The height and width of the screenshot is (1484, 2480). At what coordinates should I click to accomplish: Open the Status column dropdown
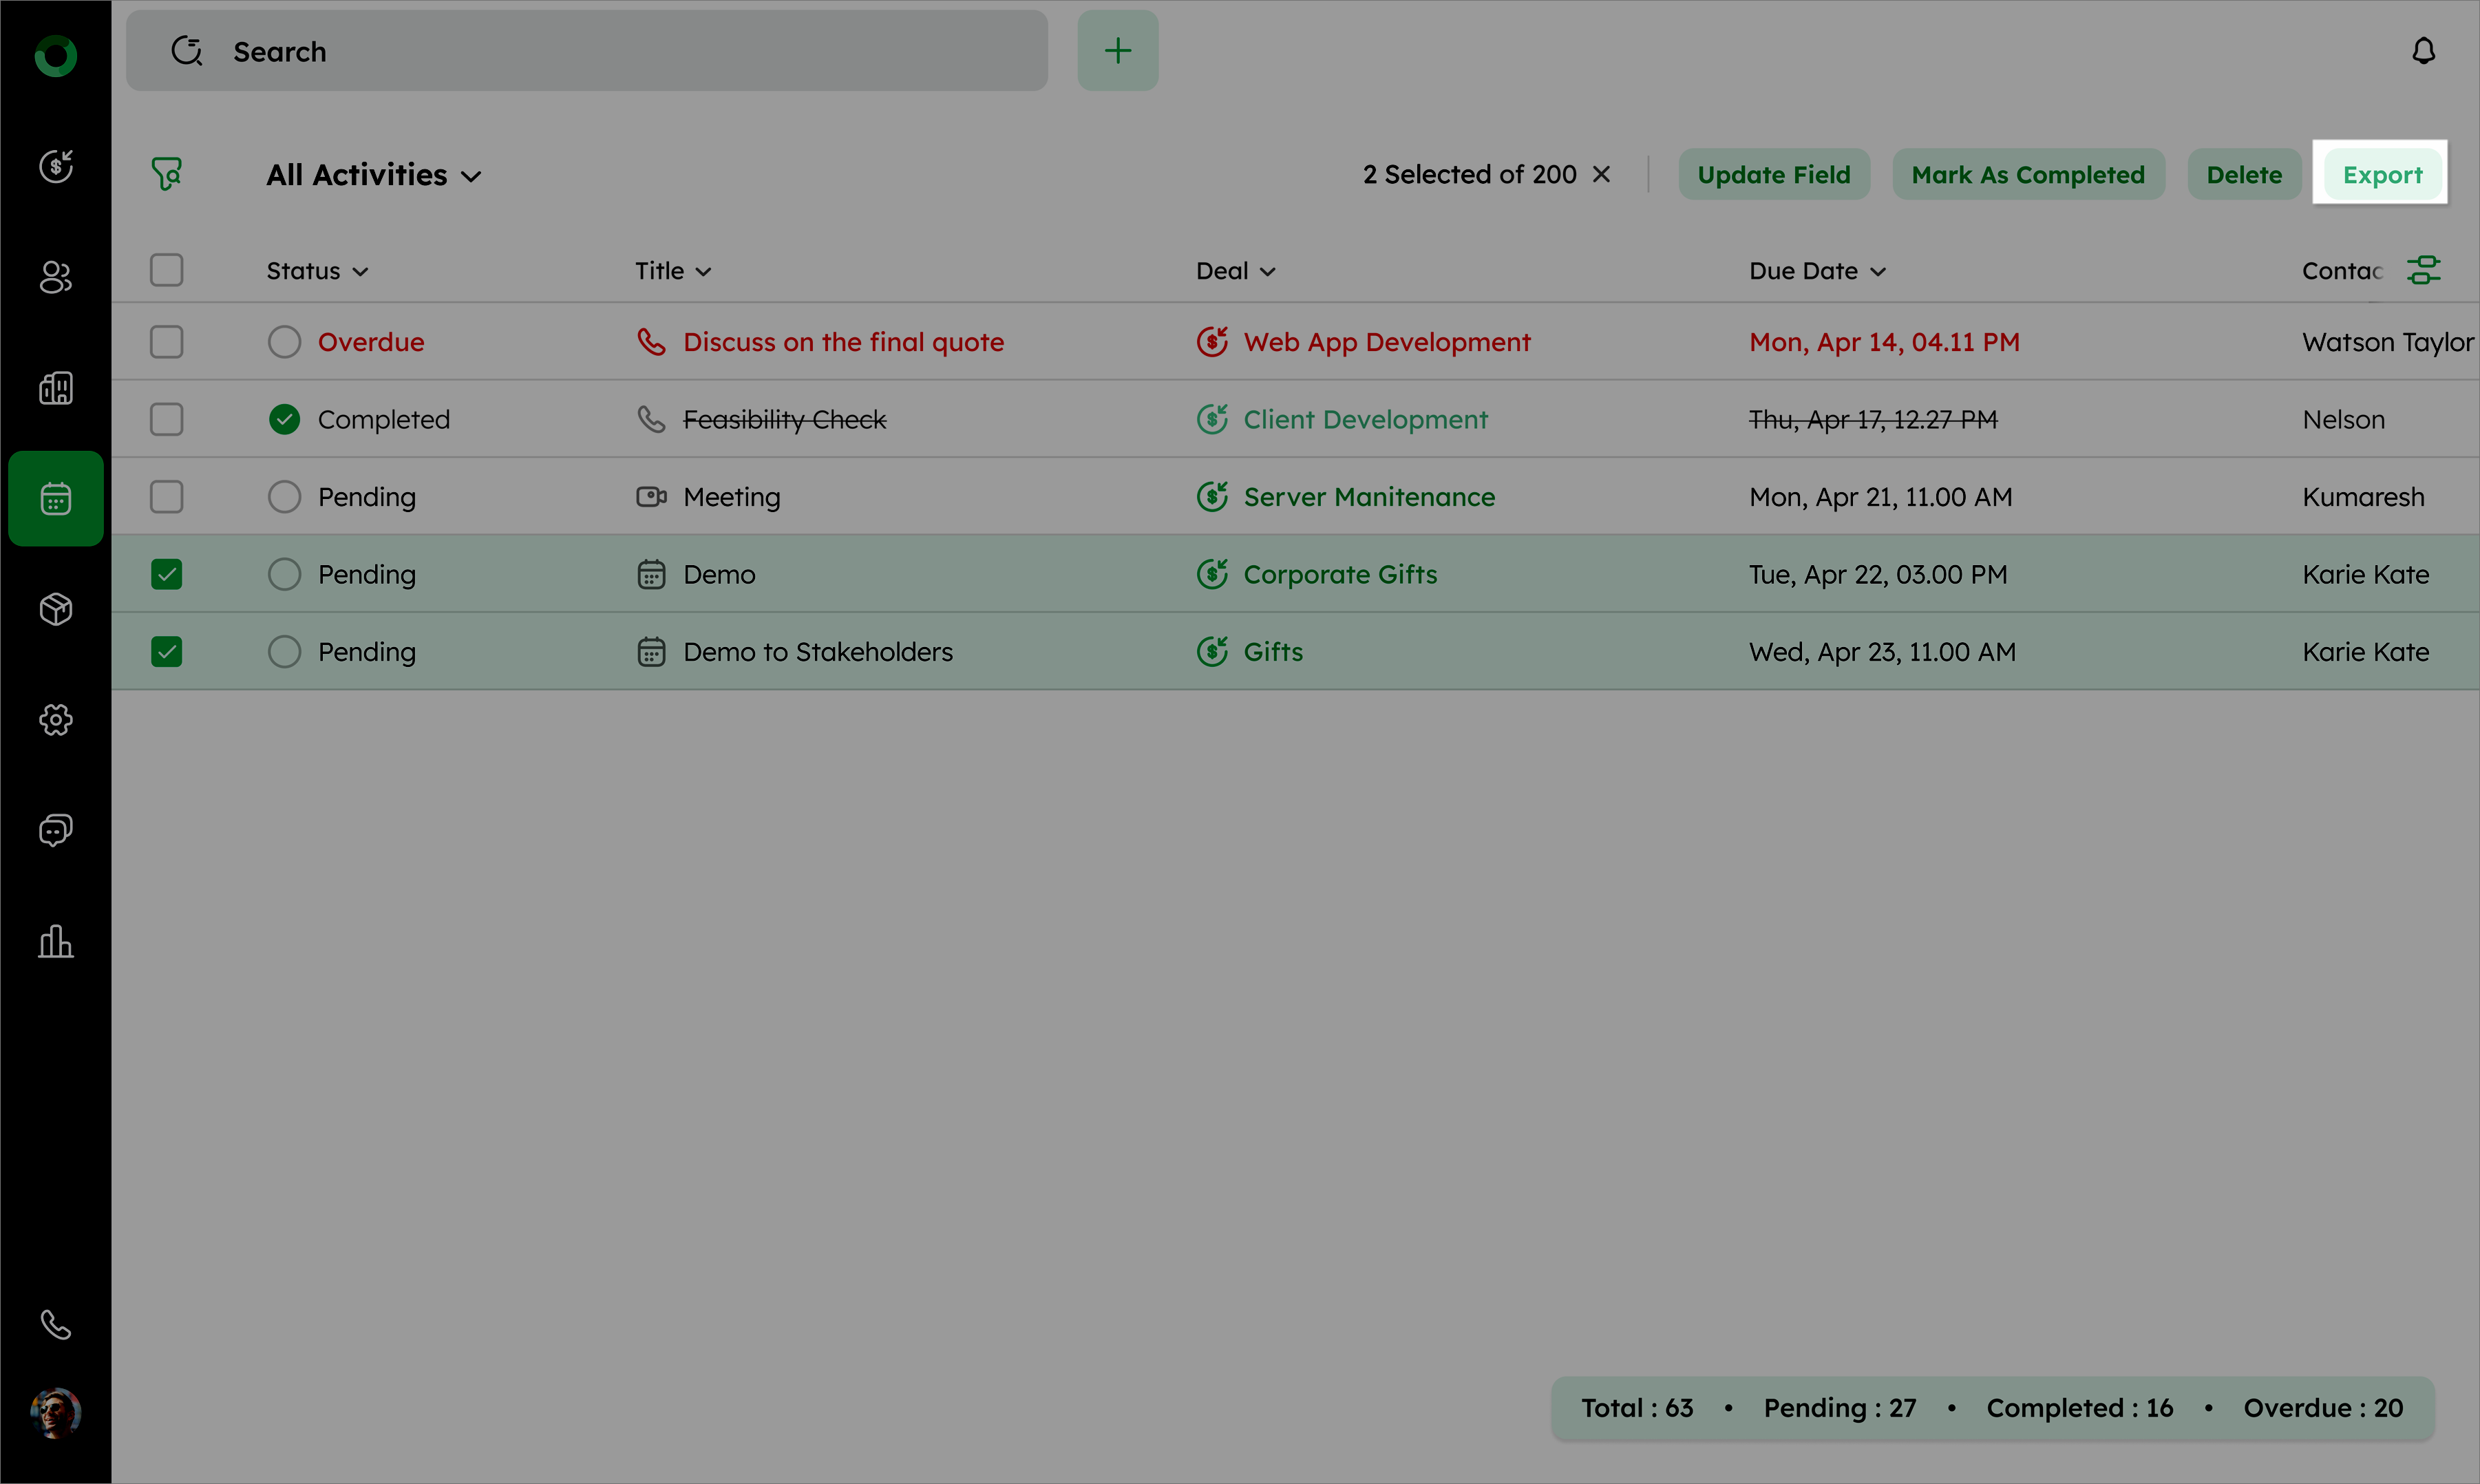click(x=317, y=271)
